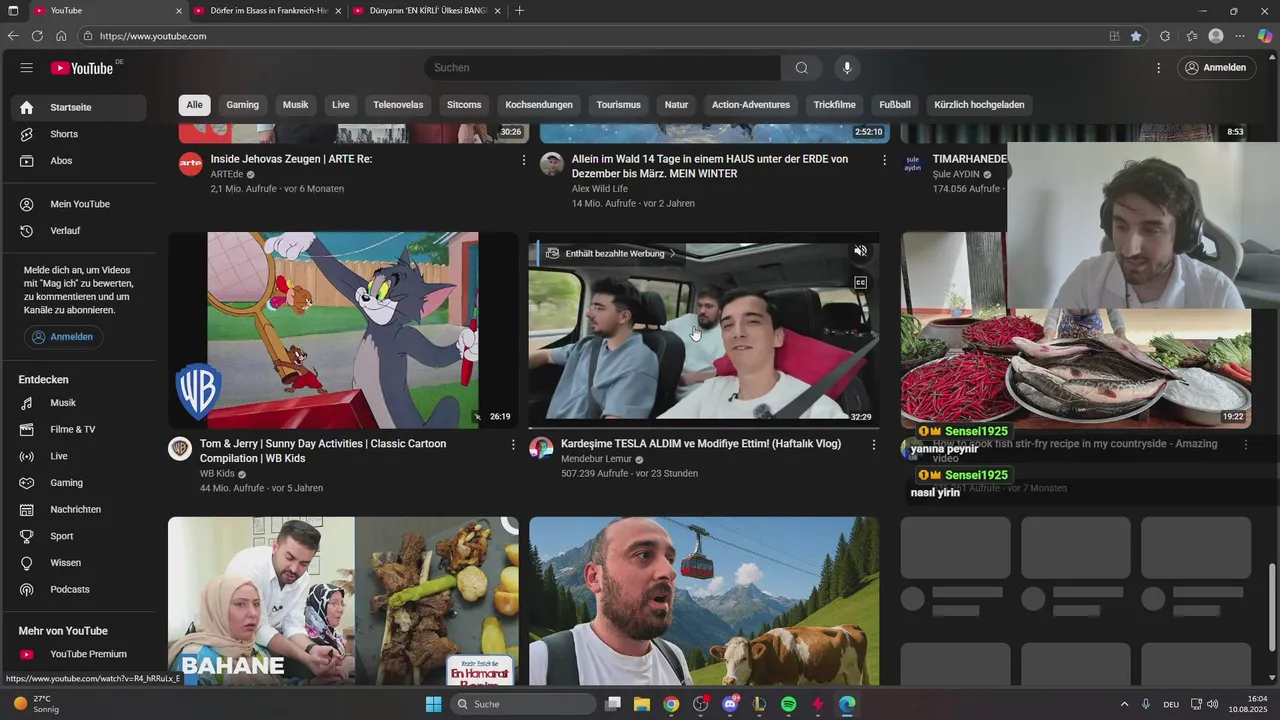Start voice search with the microphone
The image size is (1280, 720).
coord(847,68)
